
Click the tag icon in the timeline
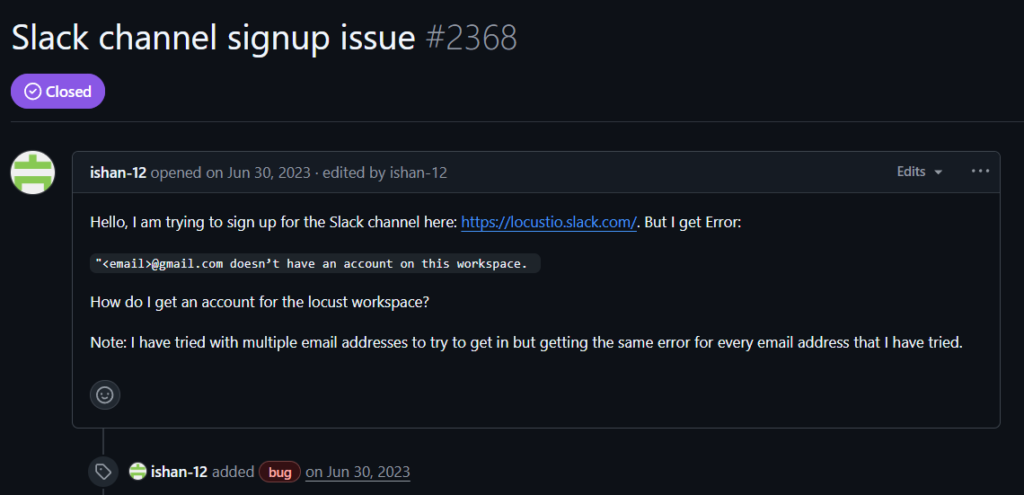[103, 471]
